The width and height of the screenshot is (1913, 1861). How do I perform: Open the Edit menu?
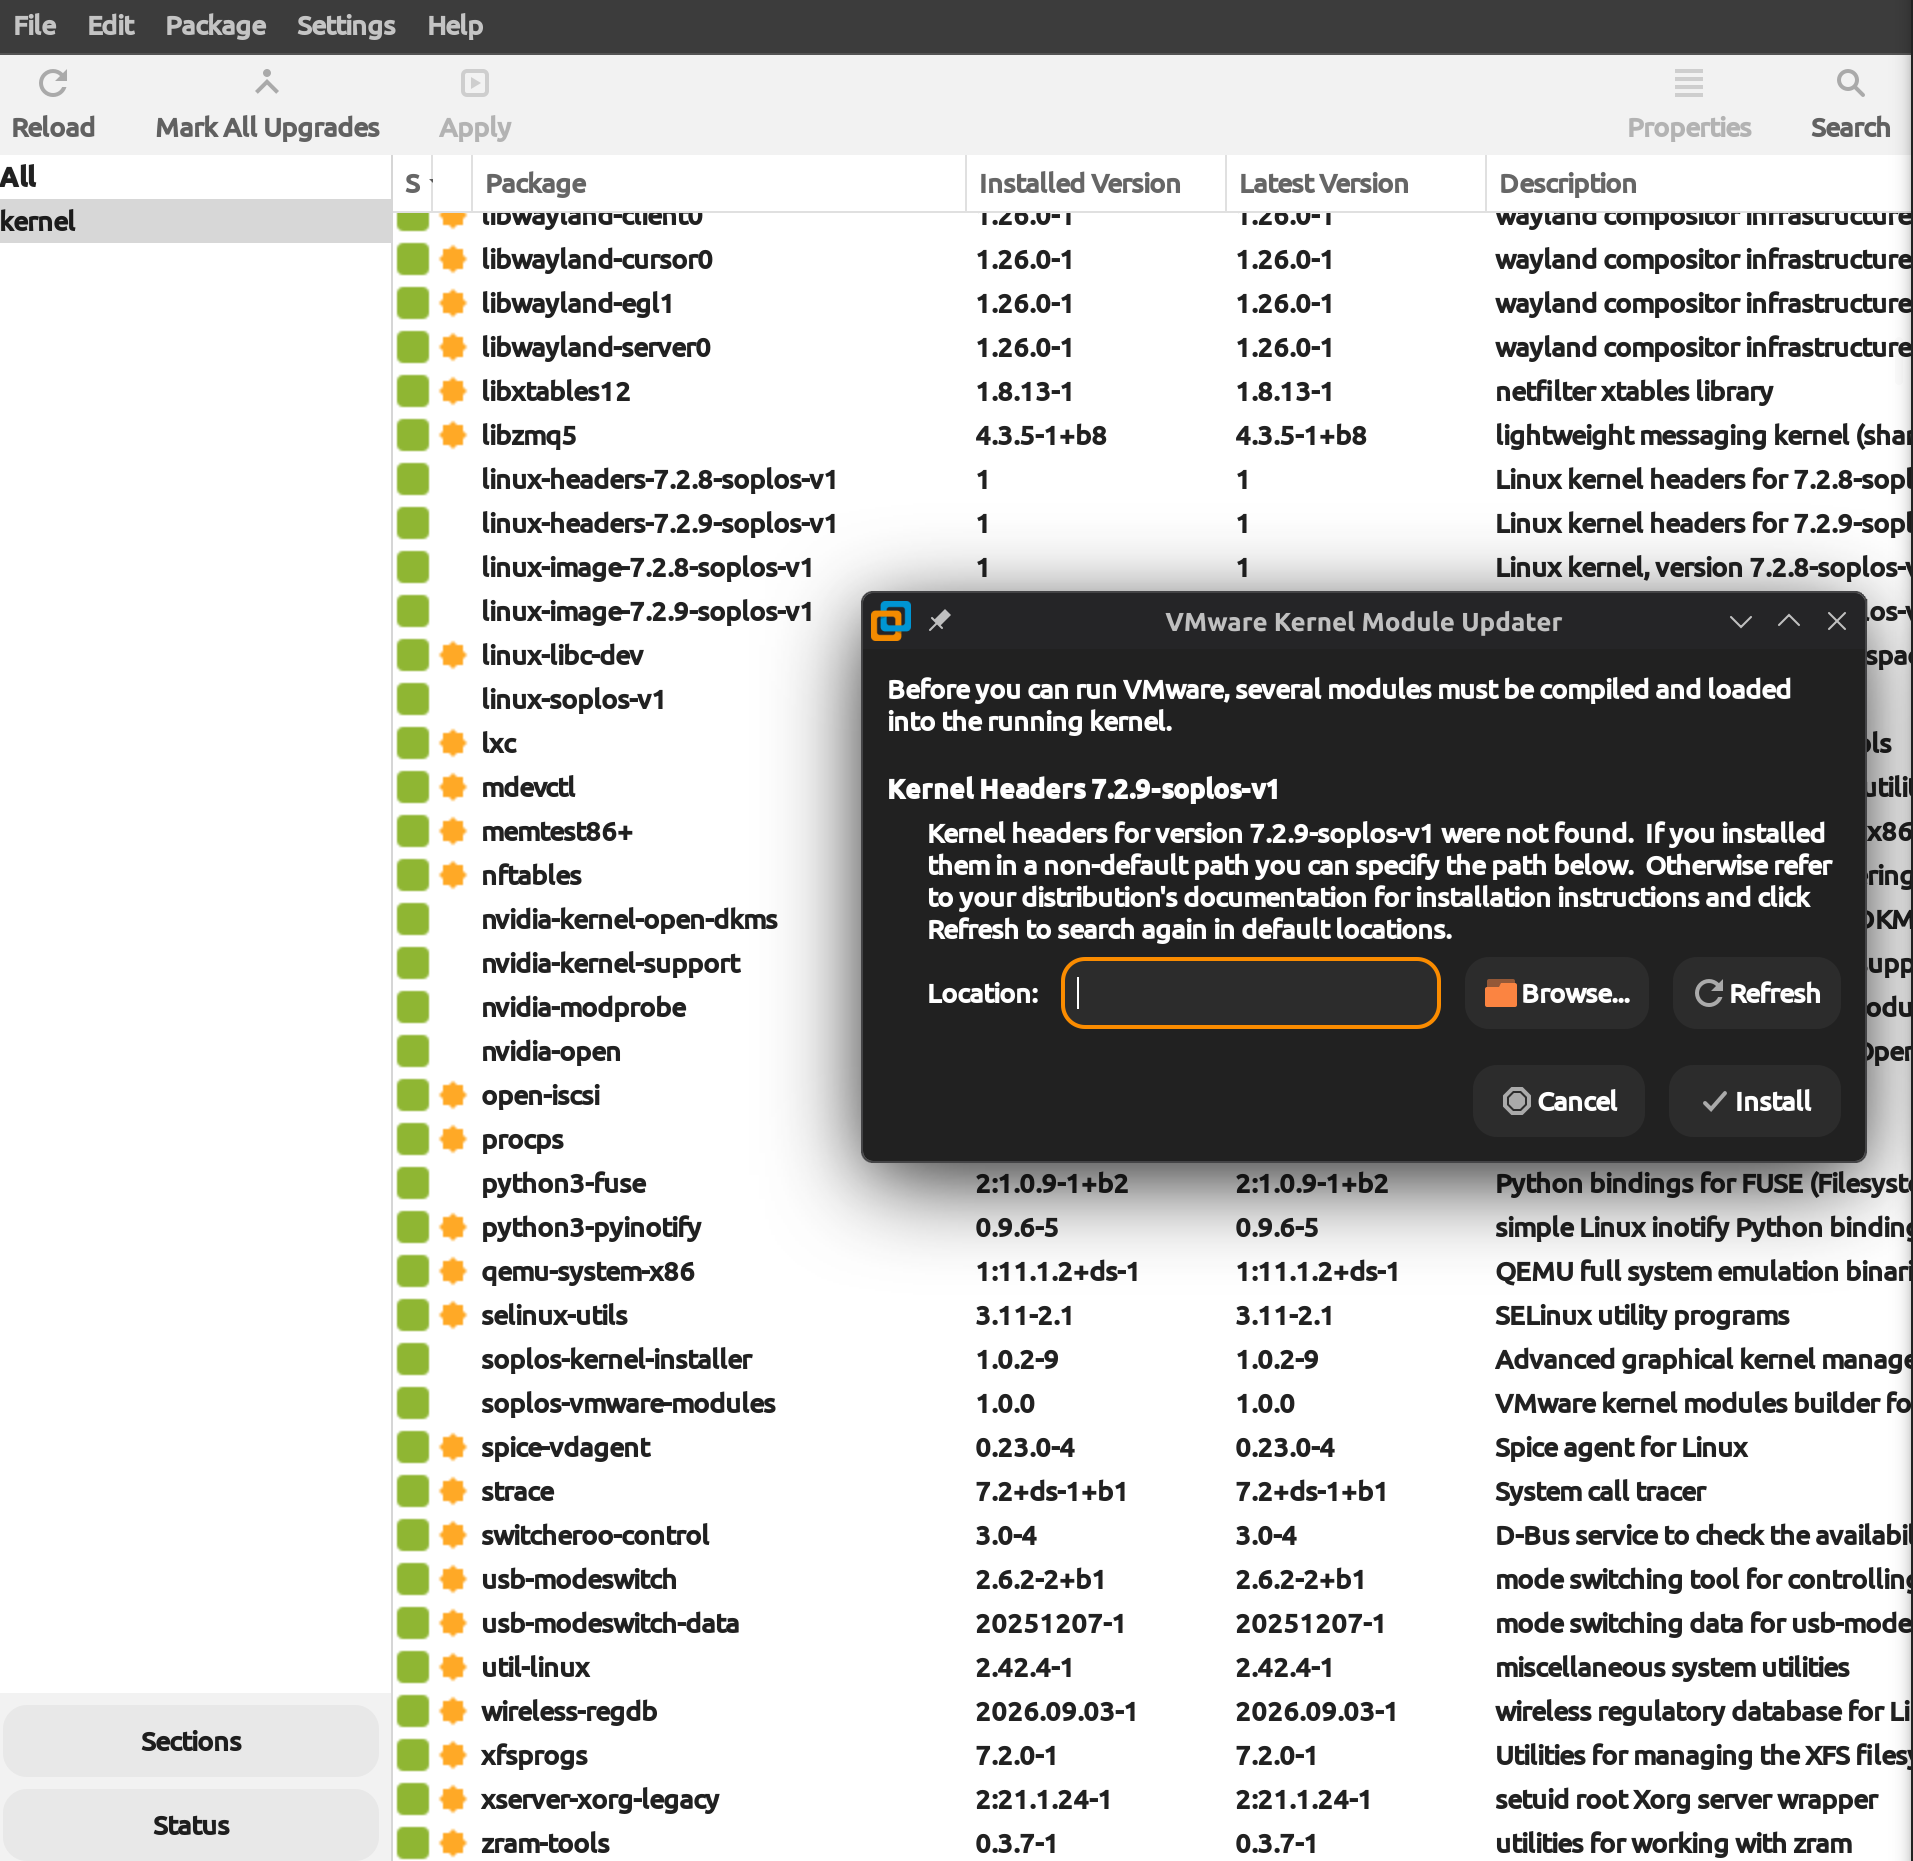111,25
